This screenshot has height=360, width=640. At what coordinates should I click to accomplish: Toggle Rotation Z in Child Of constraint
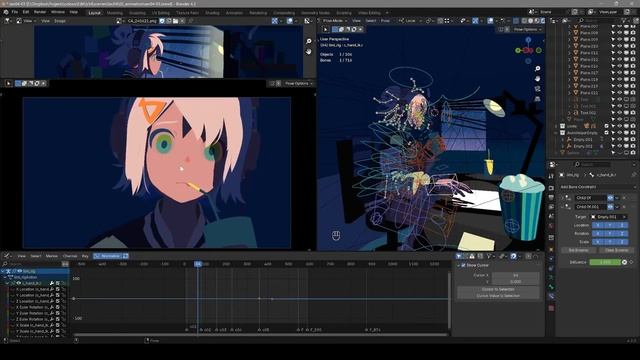pyautogui.click(x=622, y=233)
